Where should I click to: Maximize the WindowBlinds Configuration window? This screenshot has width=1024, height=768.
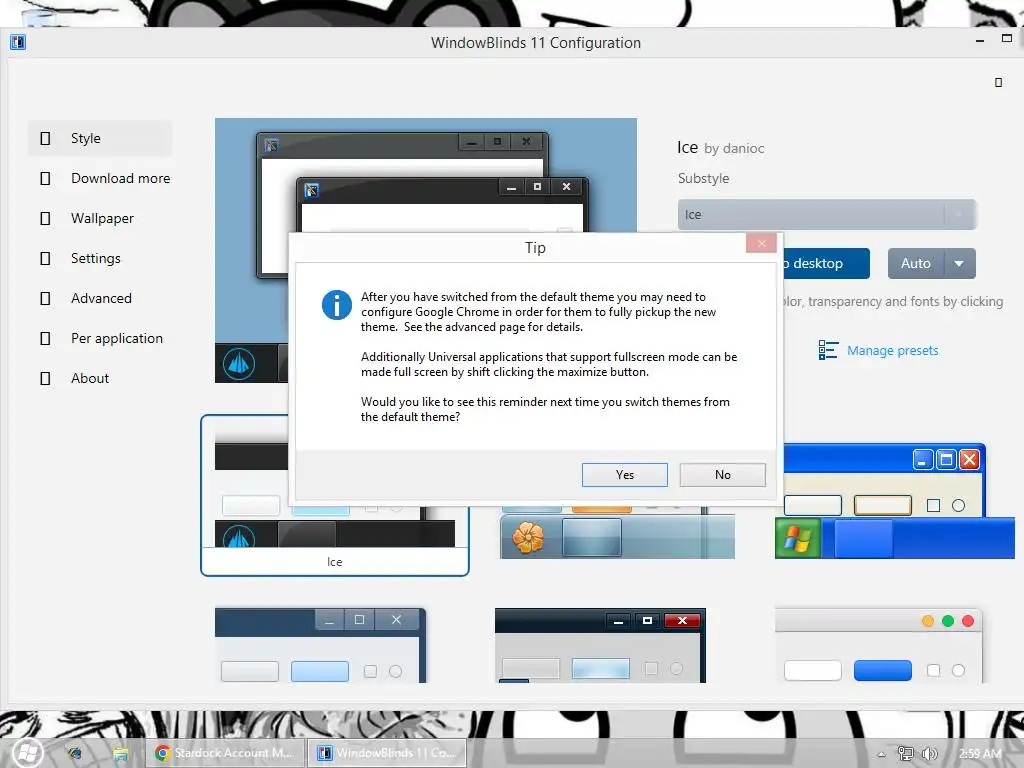point(1007,39)
